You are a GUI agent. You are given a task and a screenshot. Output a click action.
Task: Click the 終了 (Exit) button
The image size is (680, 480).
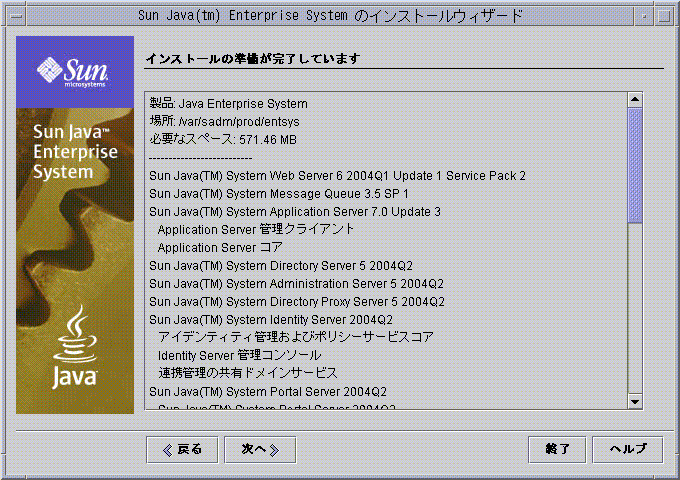pos(557,449)
